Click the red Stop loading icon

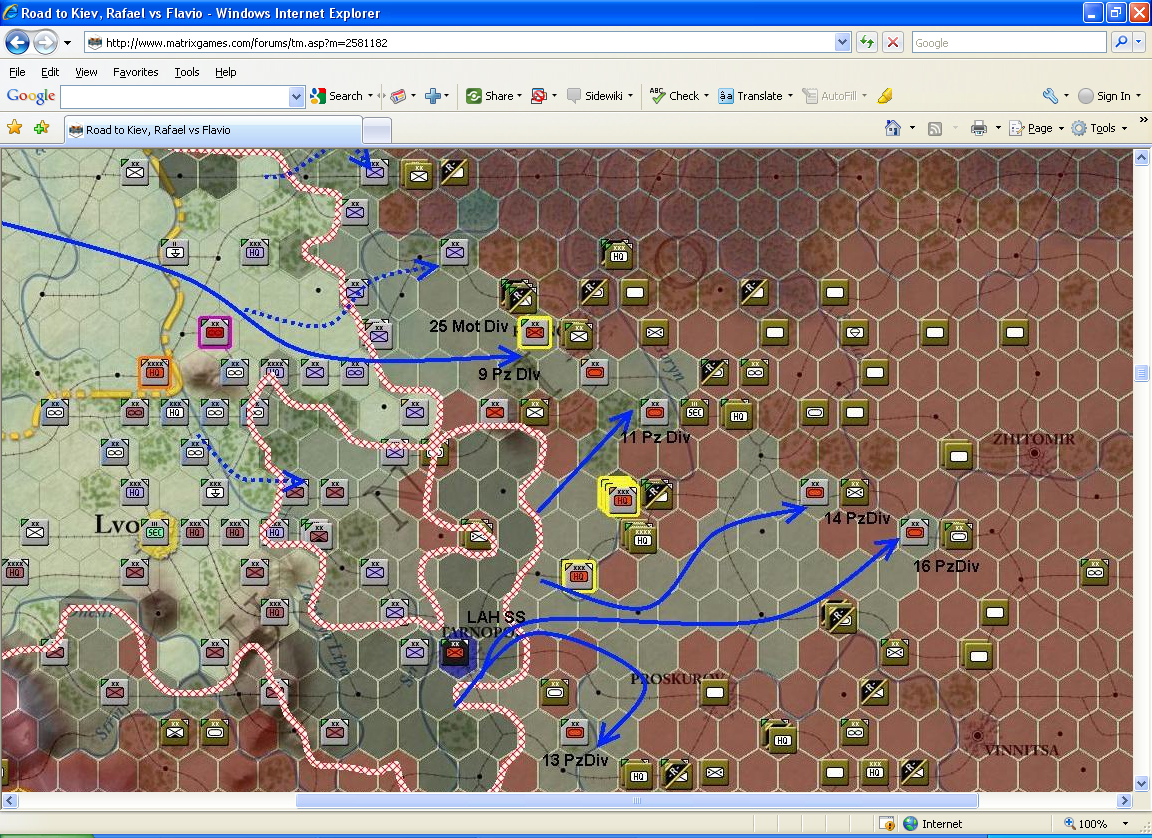click(893, 43)
